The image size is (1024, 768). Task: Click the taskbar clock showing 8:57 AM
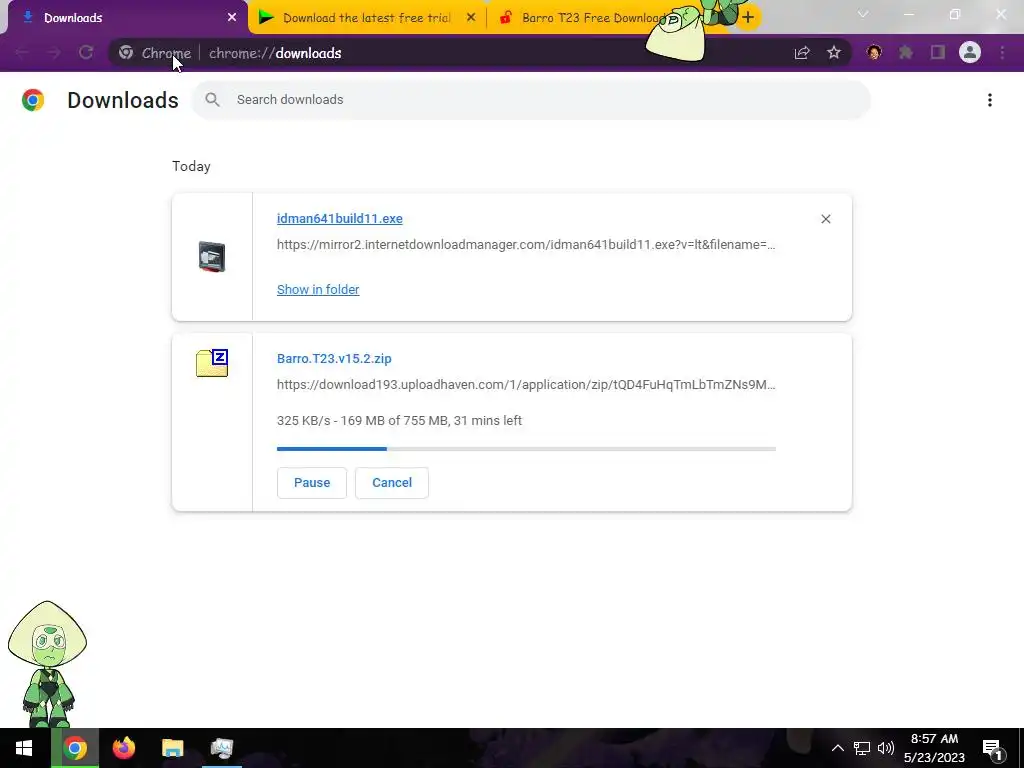click(x=935, y=748)
